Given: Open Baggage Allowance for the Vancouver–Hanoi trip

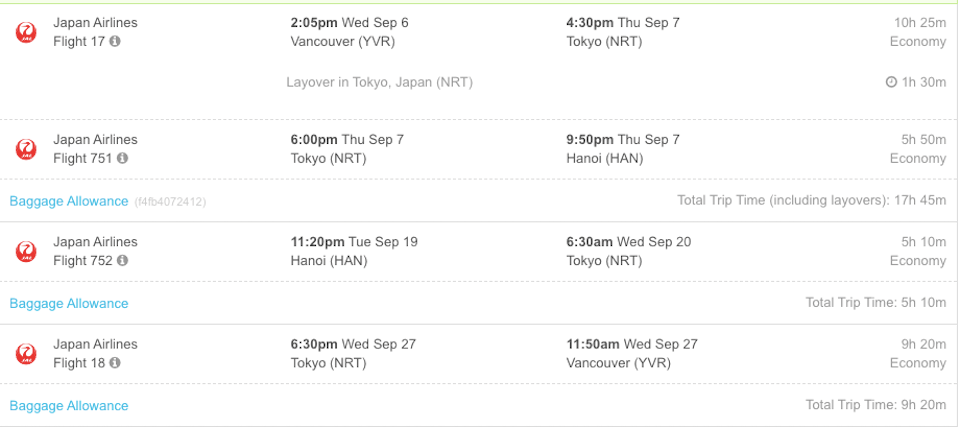Looking at the screenshot, I should pos(69,202).
